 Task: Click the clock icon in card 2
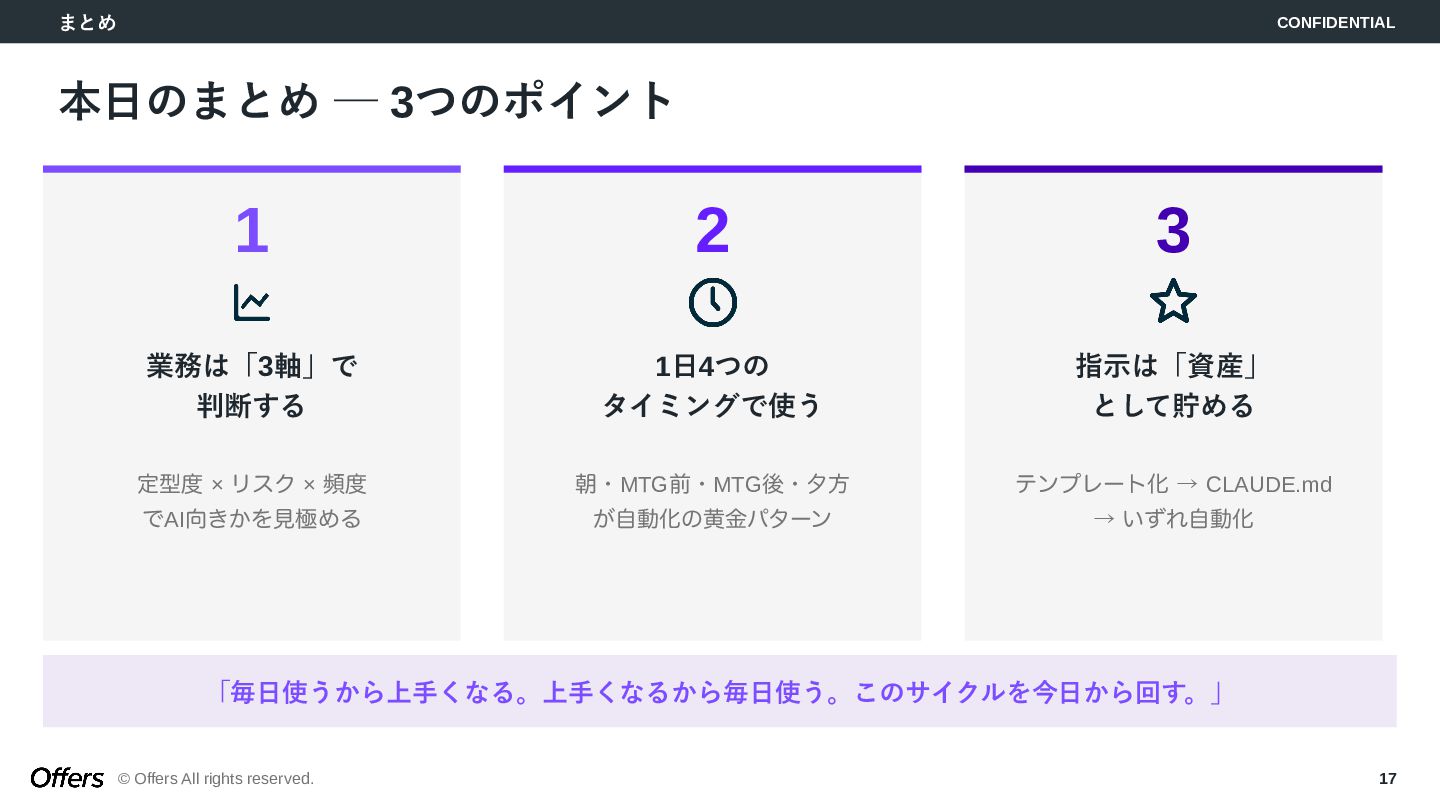pyautogui.click(x=713, y=302)
